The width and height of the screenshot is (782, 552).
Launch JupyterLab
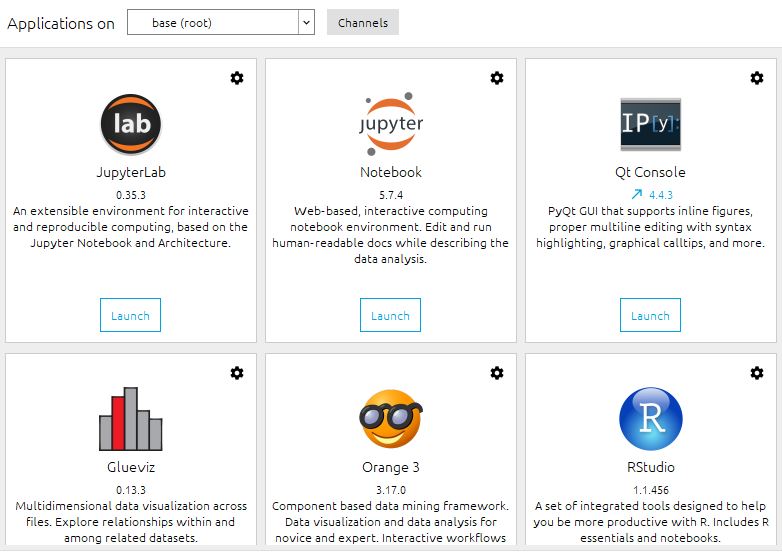(130, 315)
